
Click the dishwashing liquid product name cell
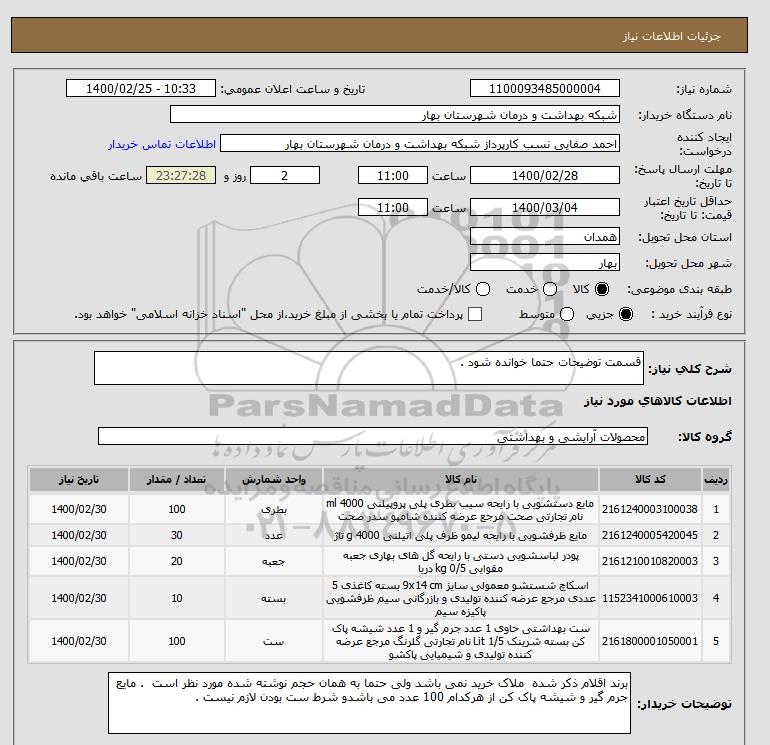461,535
